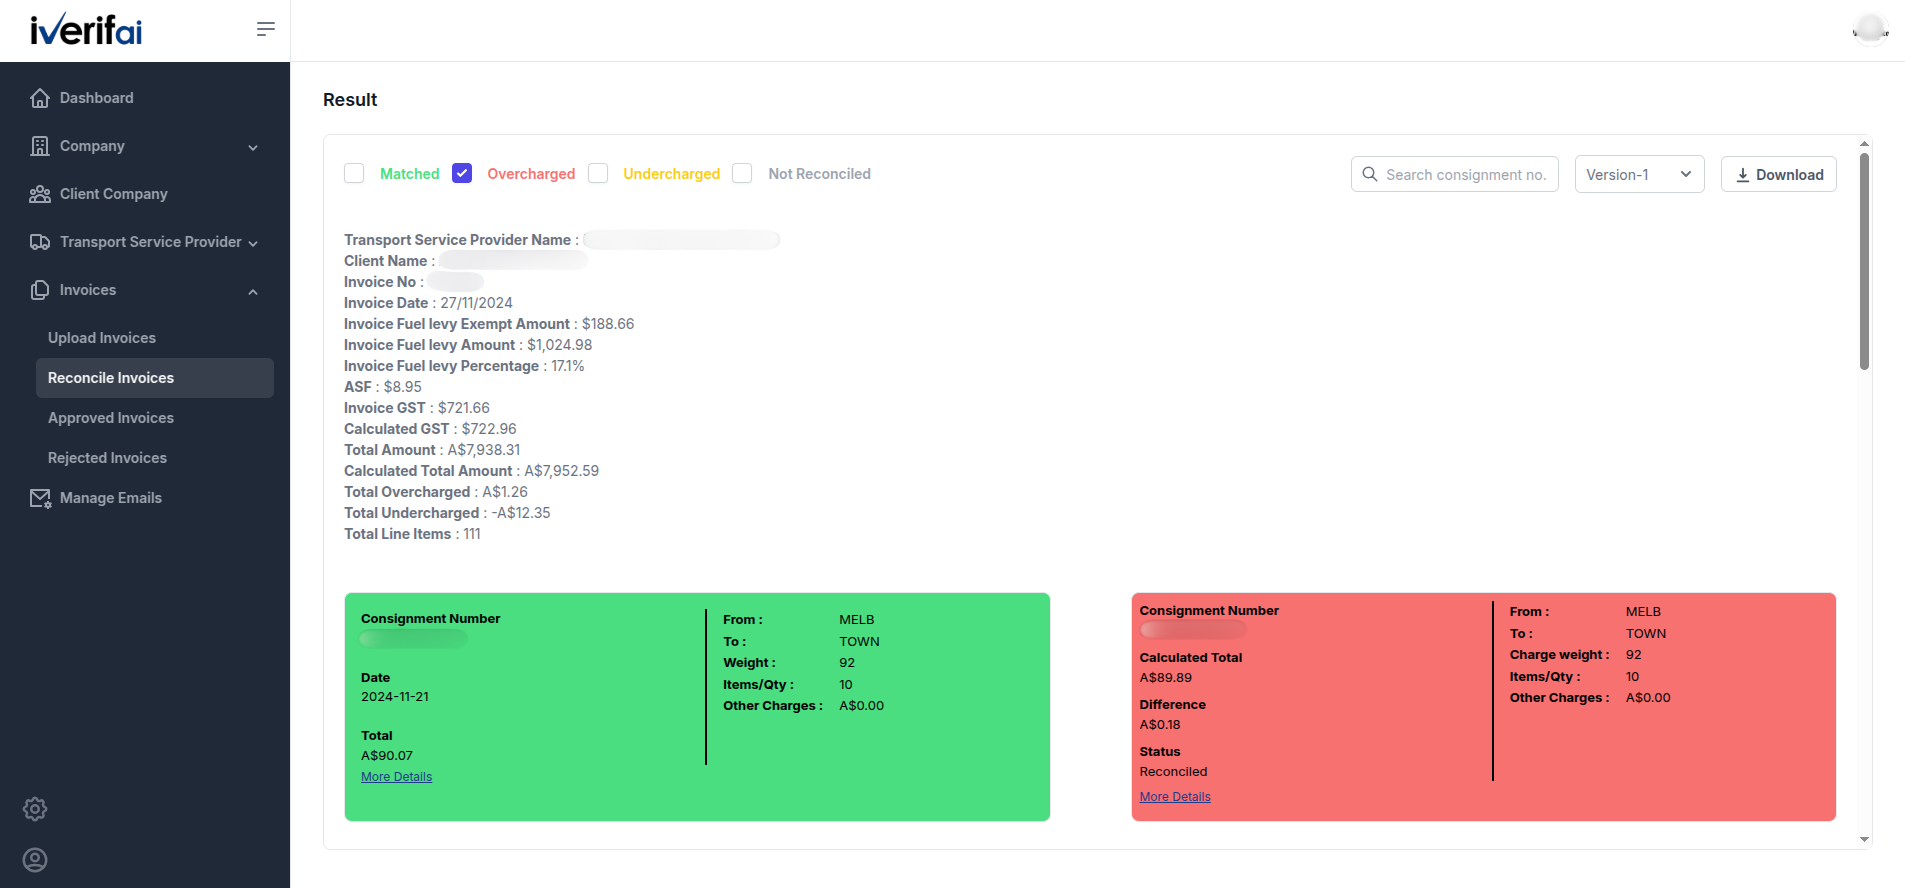This screenshot has width=1905, height=888.
Task: Enable the Matched filter checkbox
Action: (x=354, y=173)
